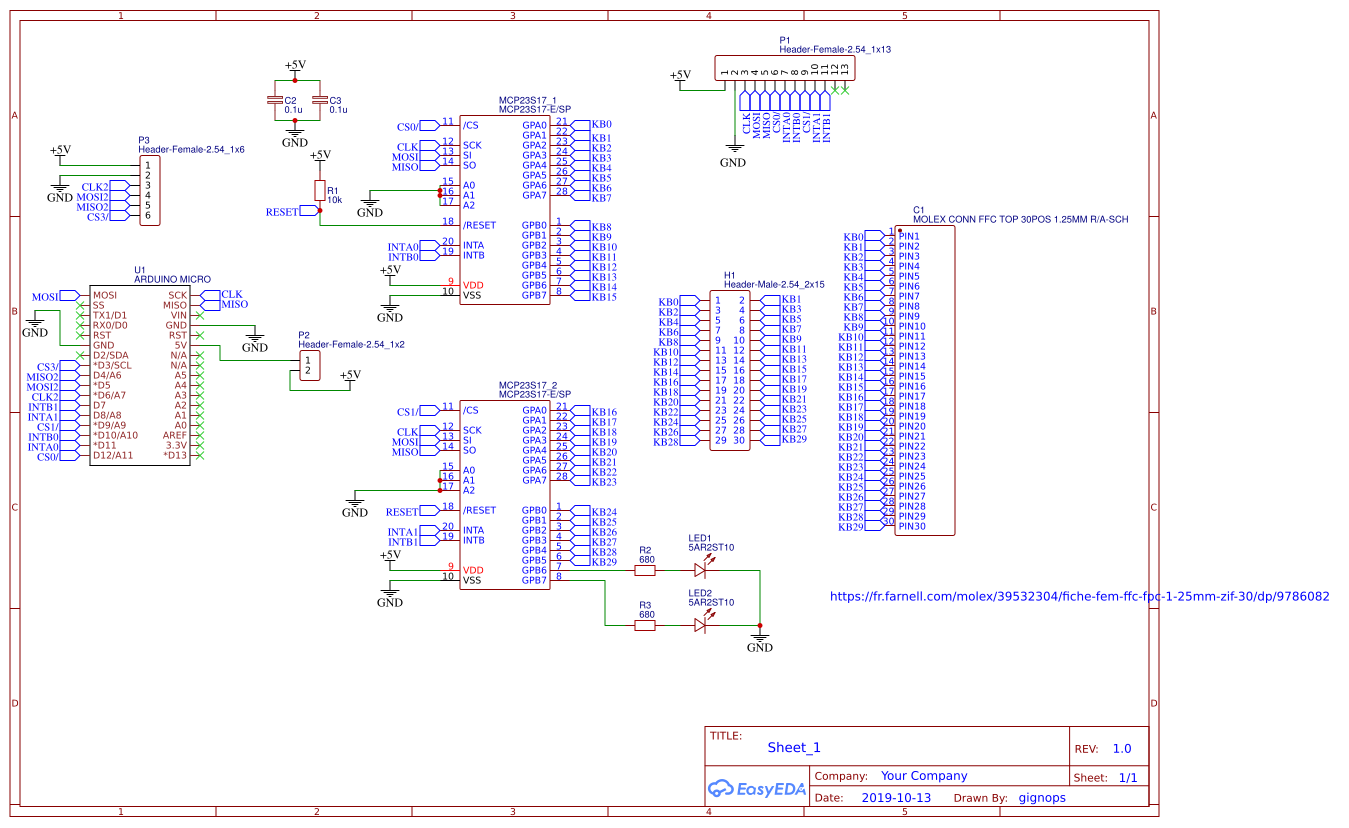Click the R1 10k resistor symbol
This screenshot has width=1349, height=828.
pyautogui.click(x=320, y=191)
